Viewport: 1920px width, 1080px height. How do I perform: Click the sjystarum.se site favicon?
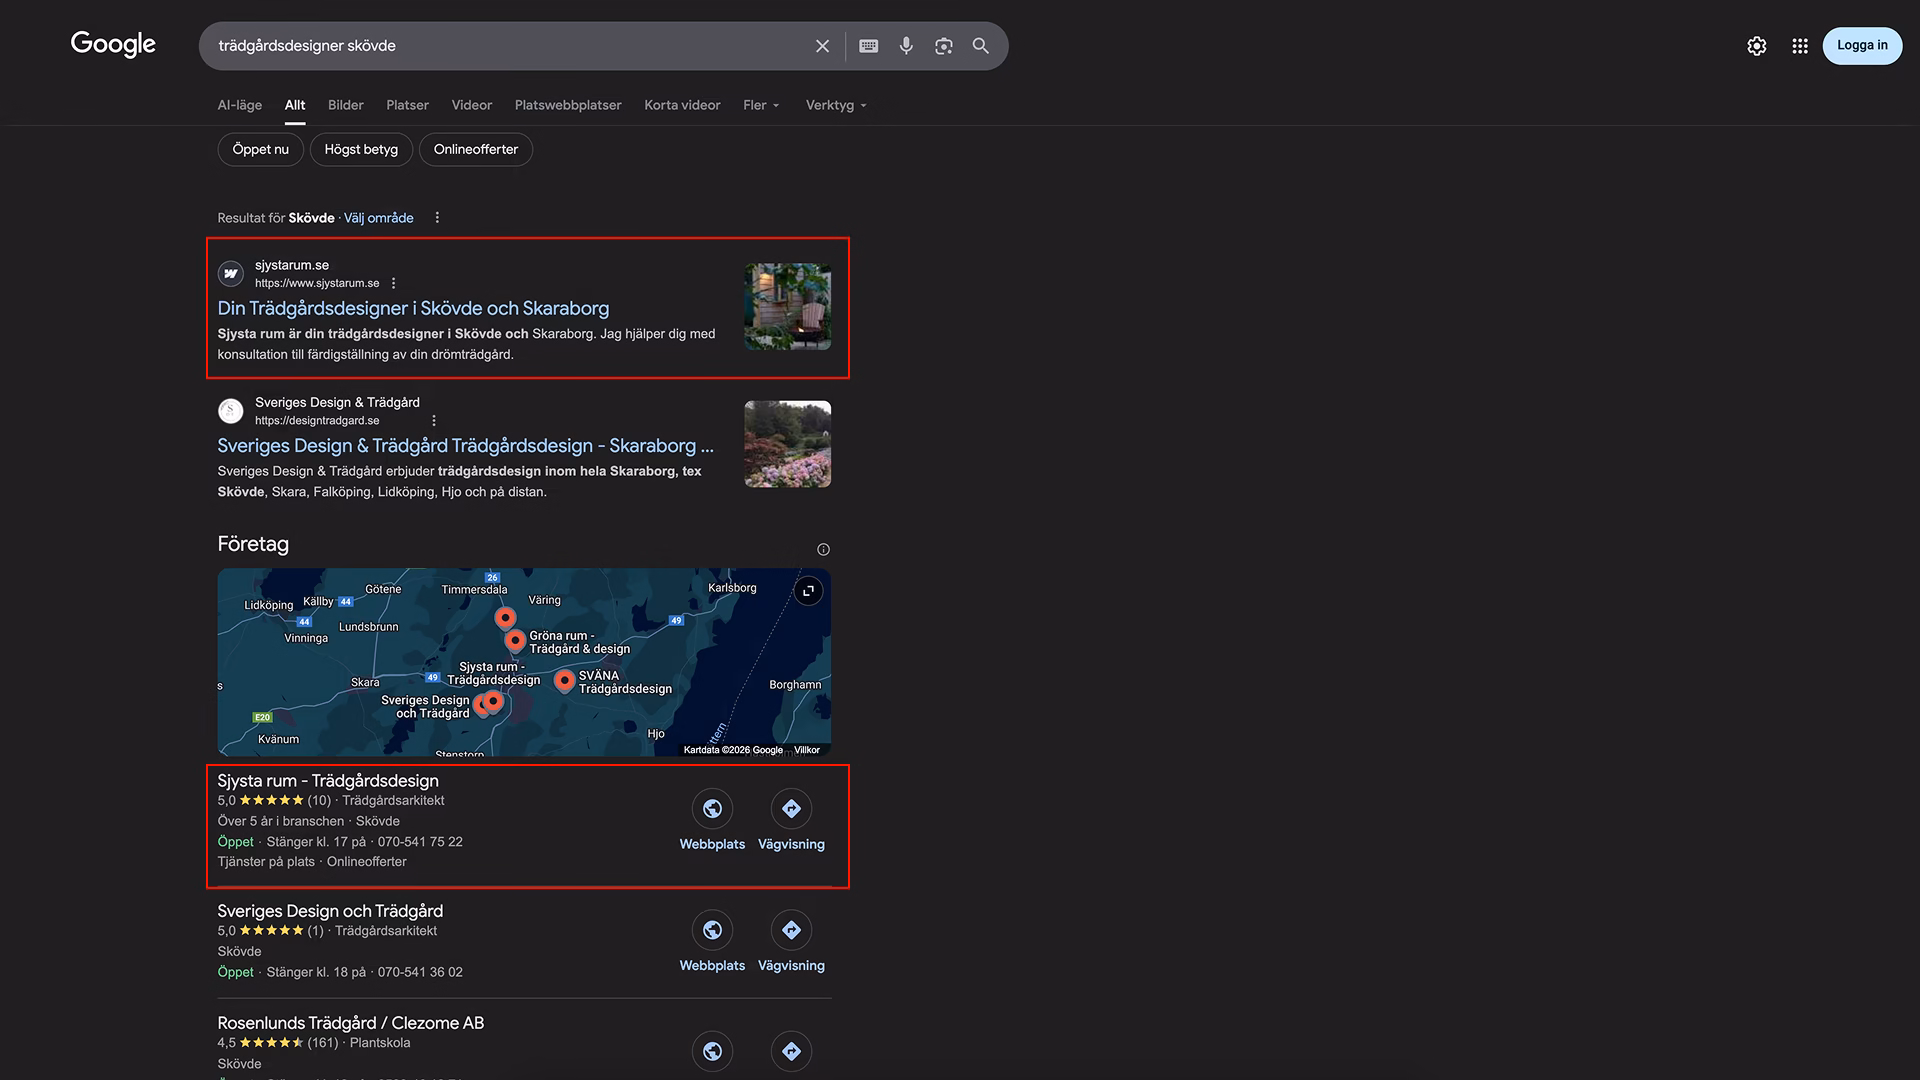click(x=231, y=273)
